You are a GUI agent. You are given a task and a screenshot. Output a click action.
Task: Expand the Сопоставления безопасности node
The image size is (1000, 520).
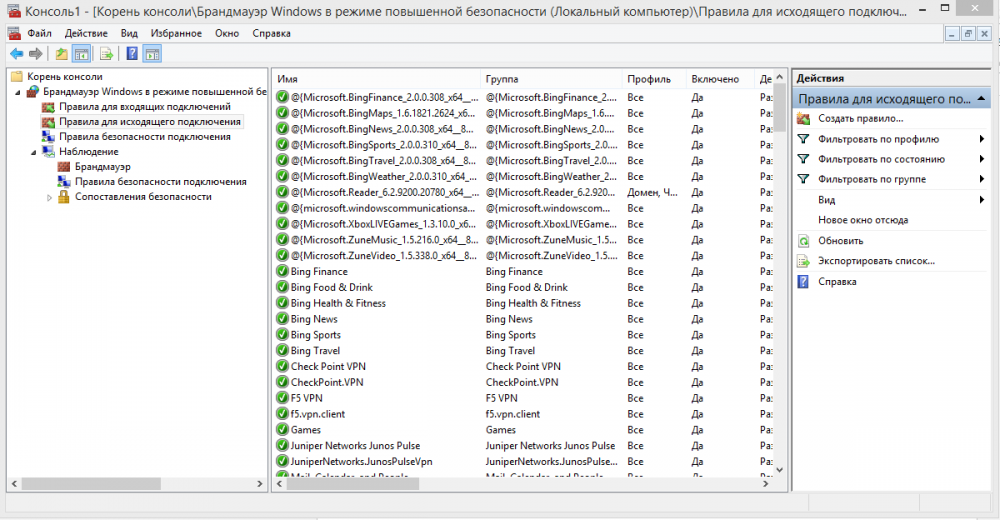click(49, 197)
